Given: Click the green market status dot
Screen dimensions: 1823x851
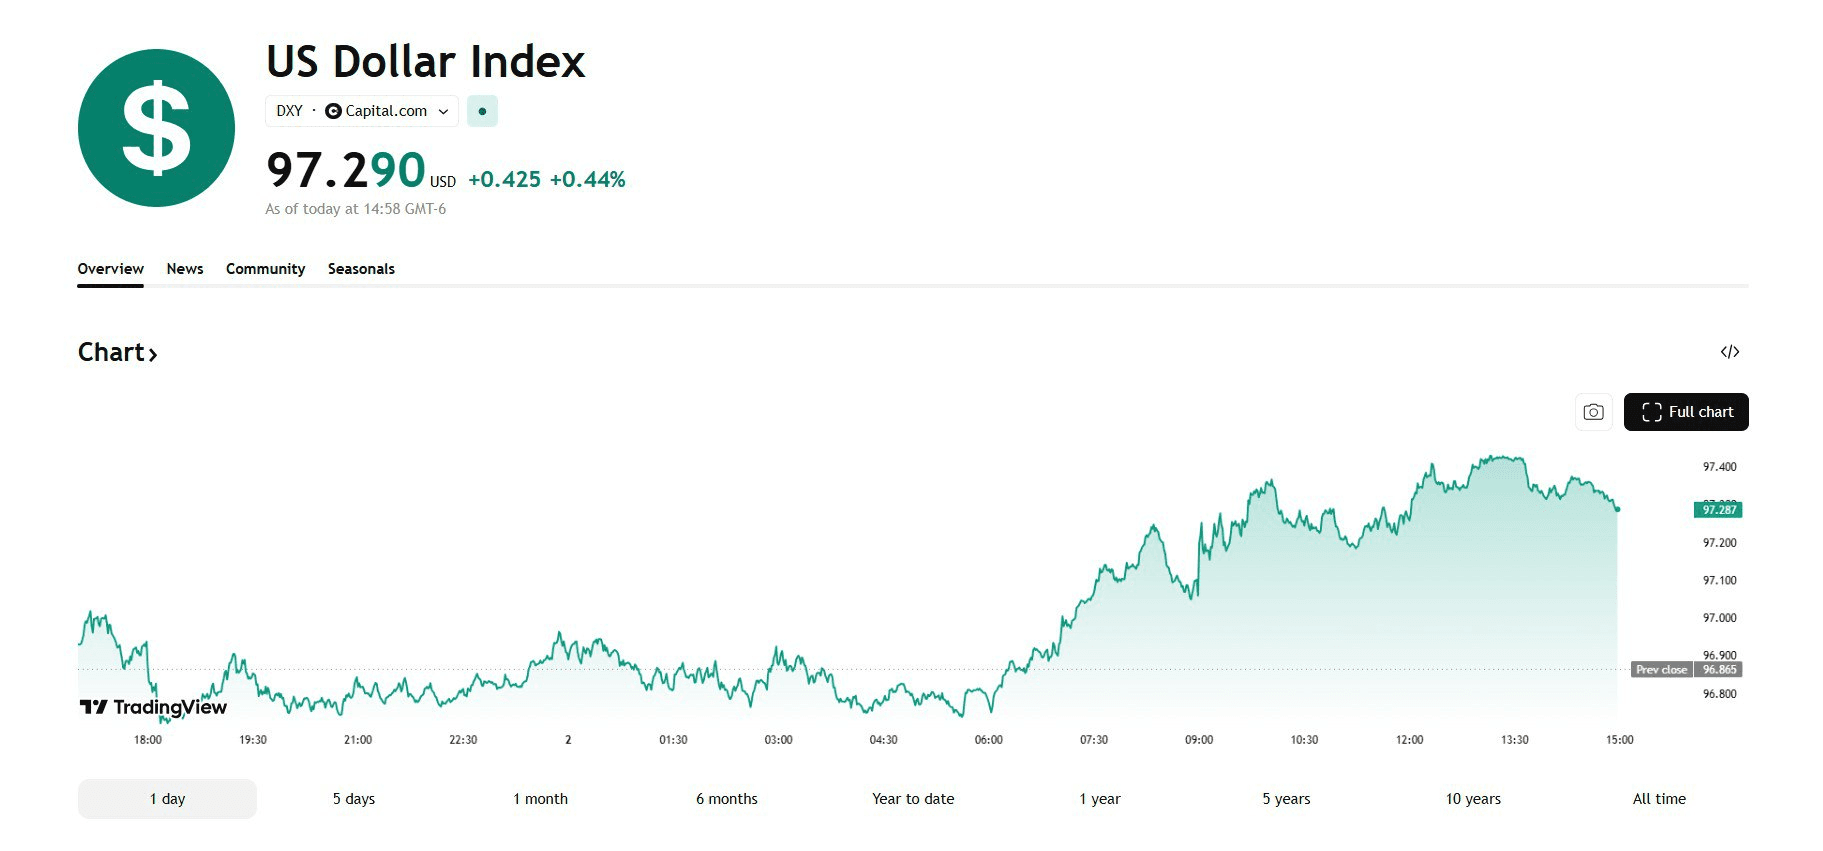Looking at the screenshot, I should tap(482, 111).
